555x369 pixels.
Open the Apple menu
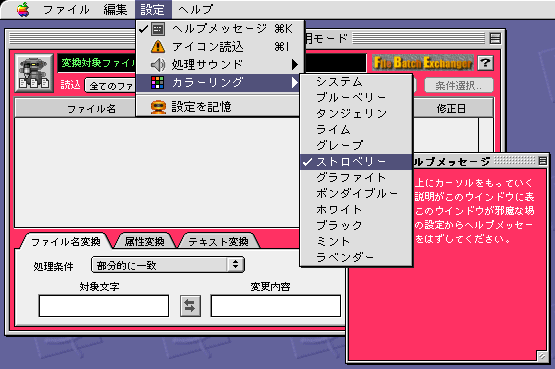point(23,10)
